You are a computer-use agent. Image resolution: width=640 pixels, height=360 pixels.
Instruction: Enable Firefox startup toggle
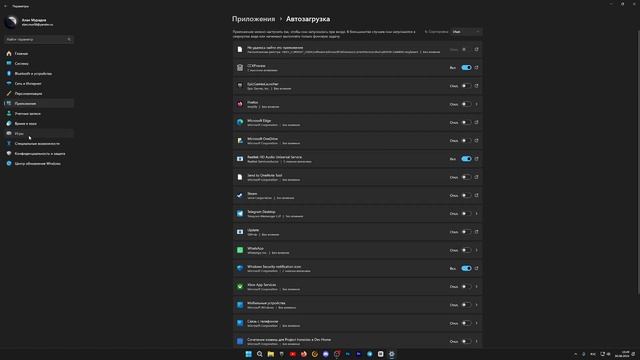point(467,104)
